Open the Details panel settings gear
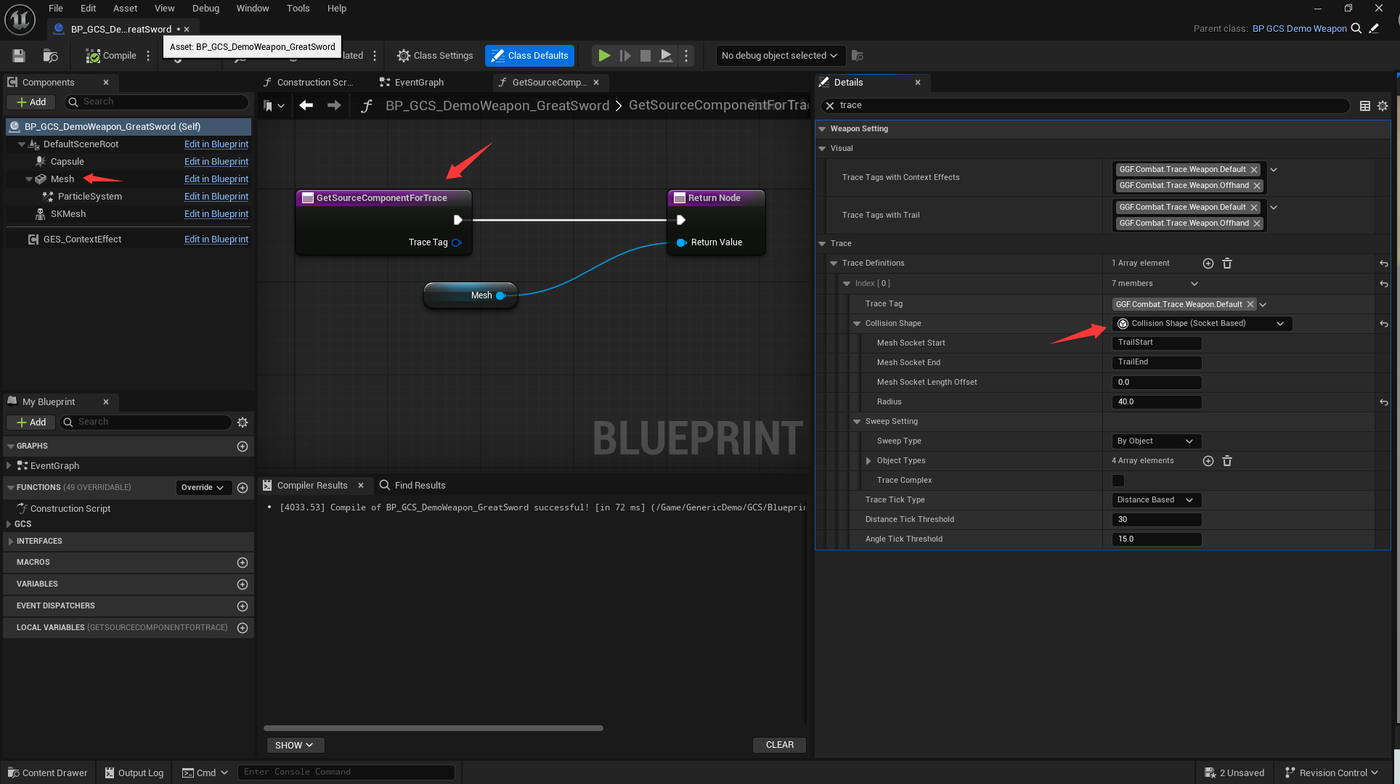This screenshot has height=784, width=1400. 1383,105
